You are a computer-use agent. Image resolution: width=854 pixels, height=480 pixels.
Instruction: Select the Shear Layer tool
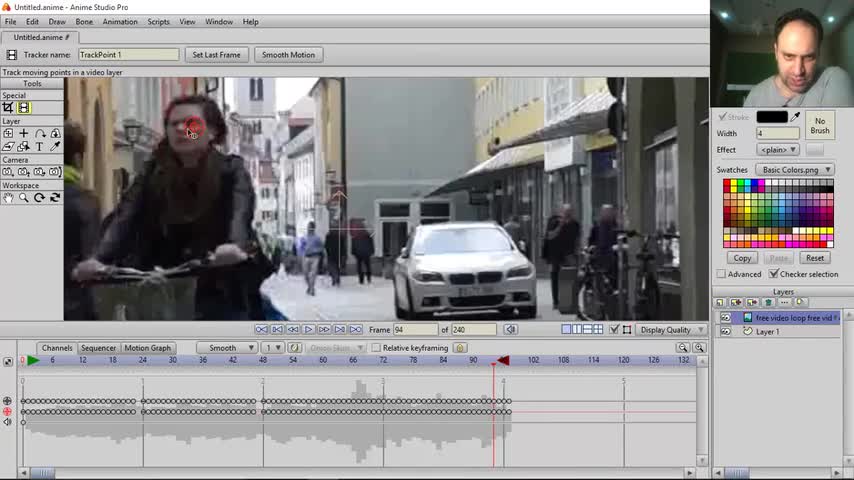point(8,147)
